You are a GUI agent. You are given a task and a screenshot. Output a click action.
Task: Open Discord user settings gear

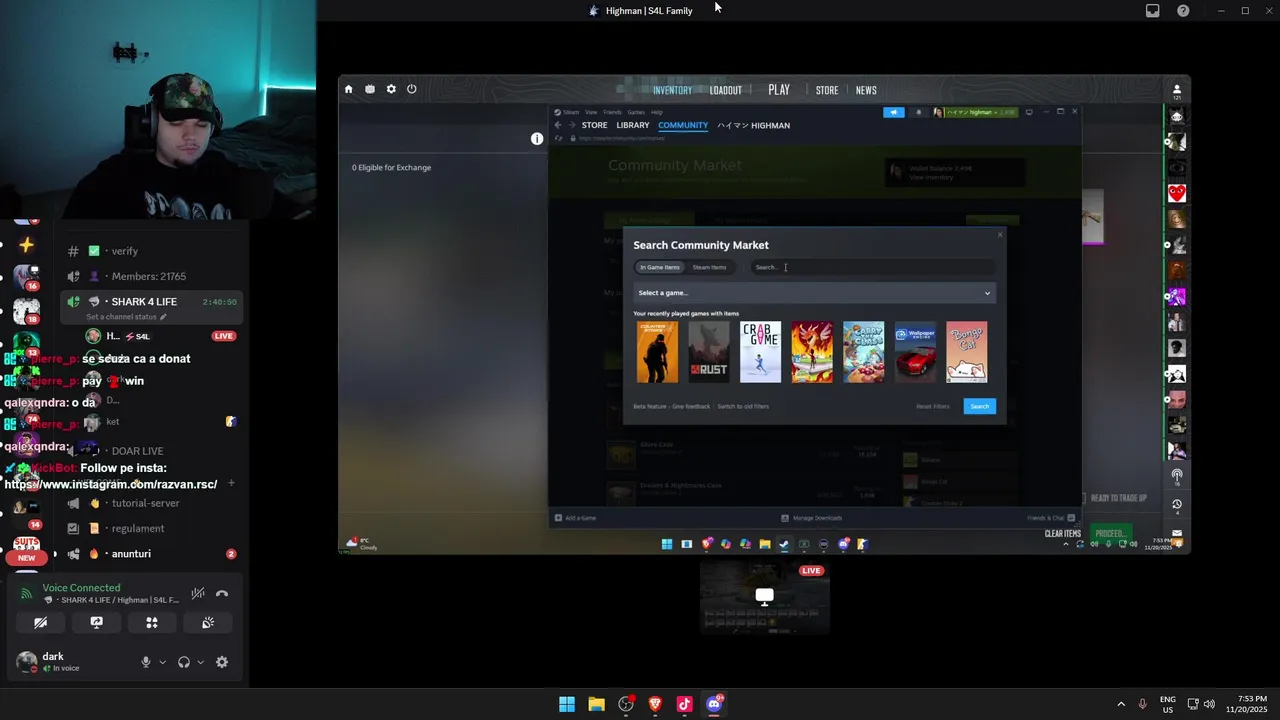coord(222,662)
